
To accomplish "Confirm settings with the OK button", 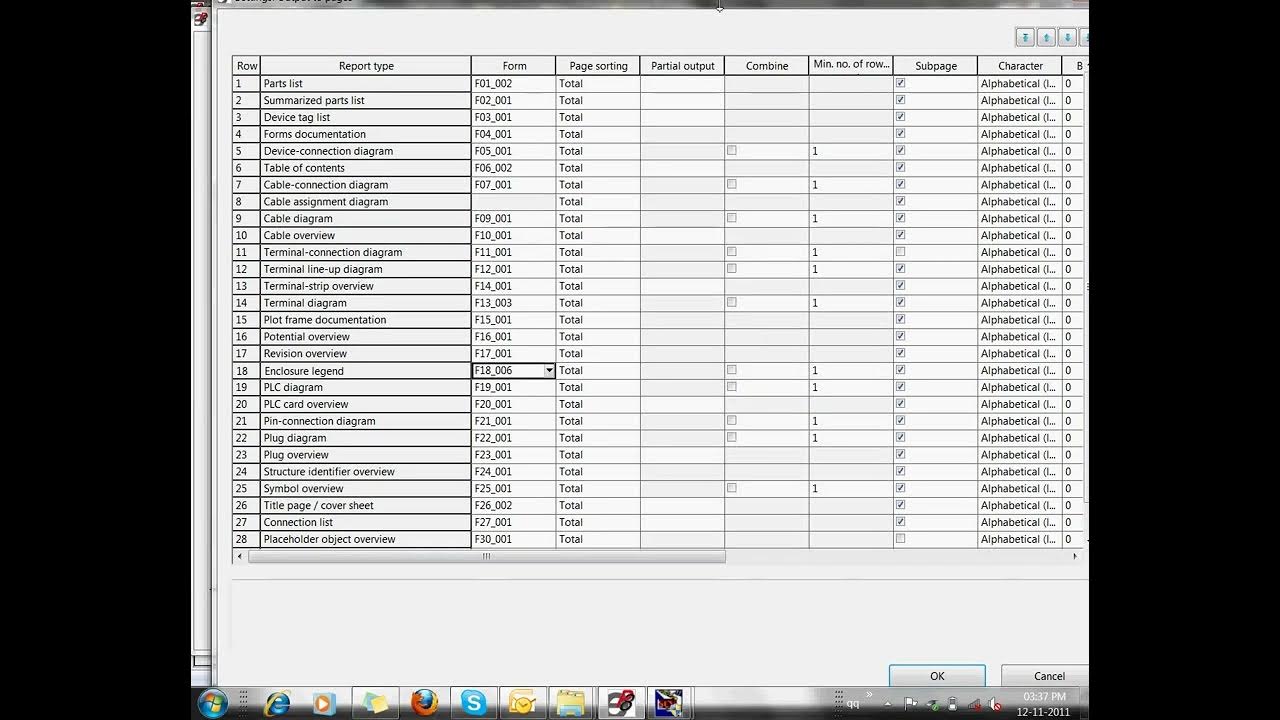I will pos(937,676).
